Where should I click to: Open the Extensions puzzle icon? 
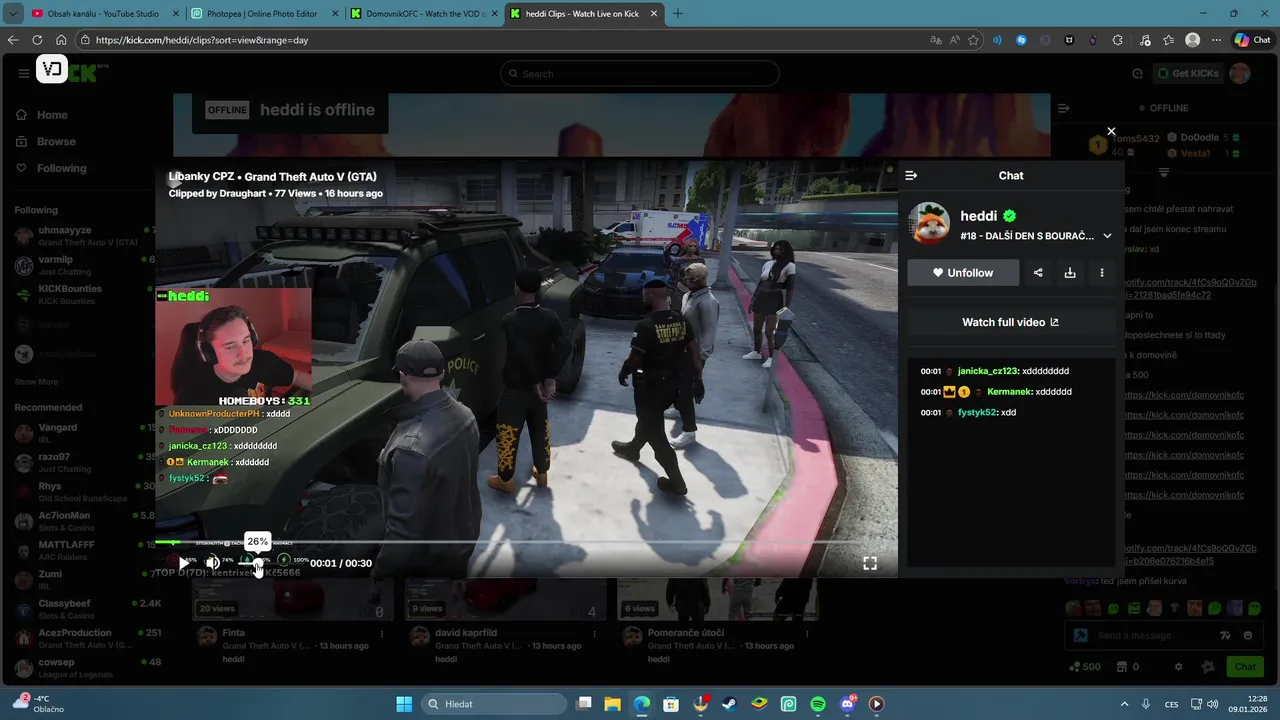click(x=1117, y=40)
